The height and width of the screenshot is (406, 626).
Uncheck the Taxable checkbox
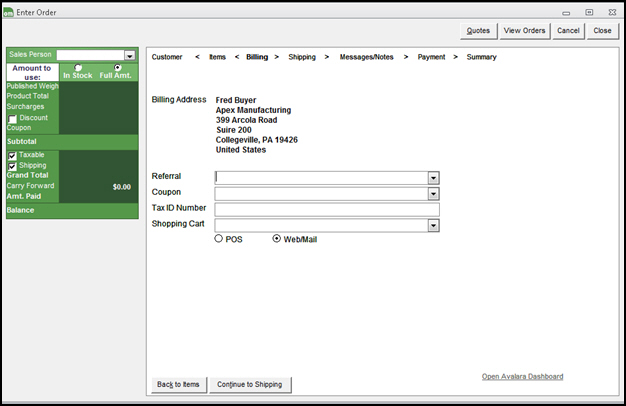(12, 156)
